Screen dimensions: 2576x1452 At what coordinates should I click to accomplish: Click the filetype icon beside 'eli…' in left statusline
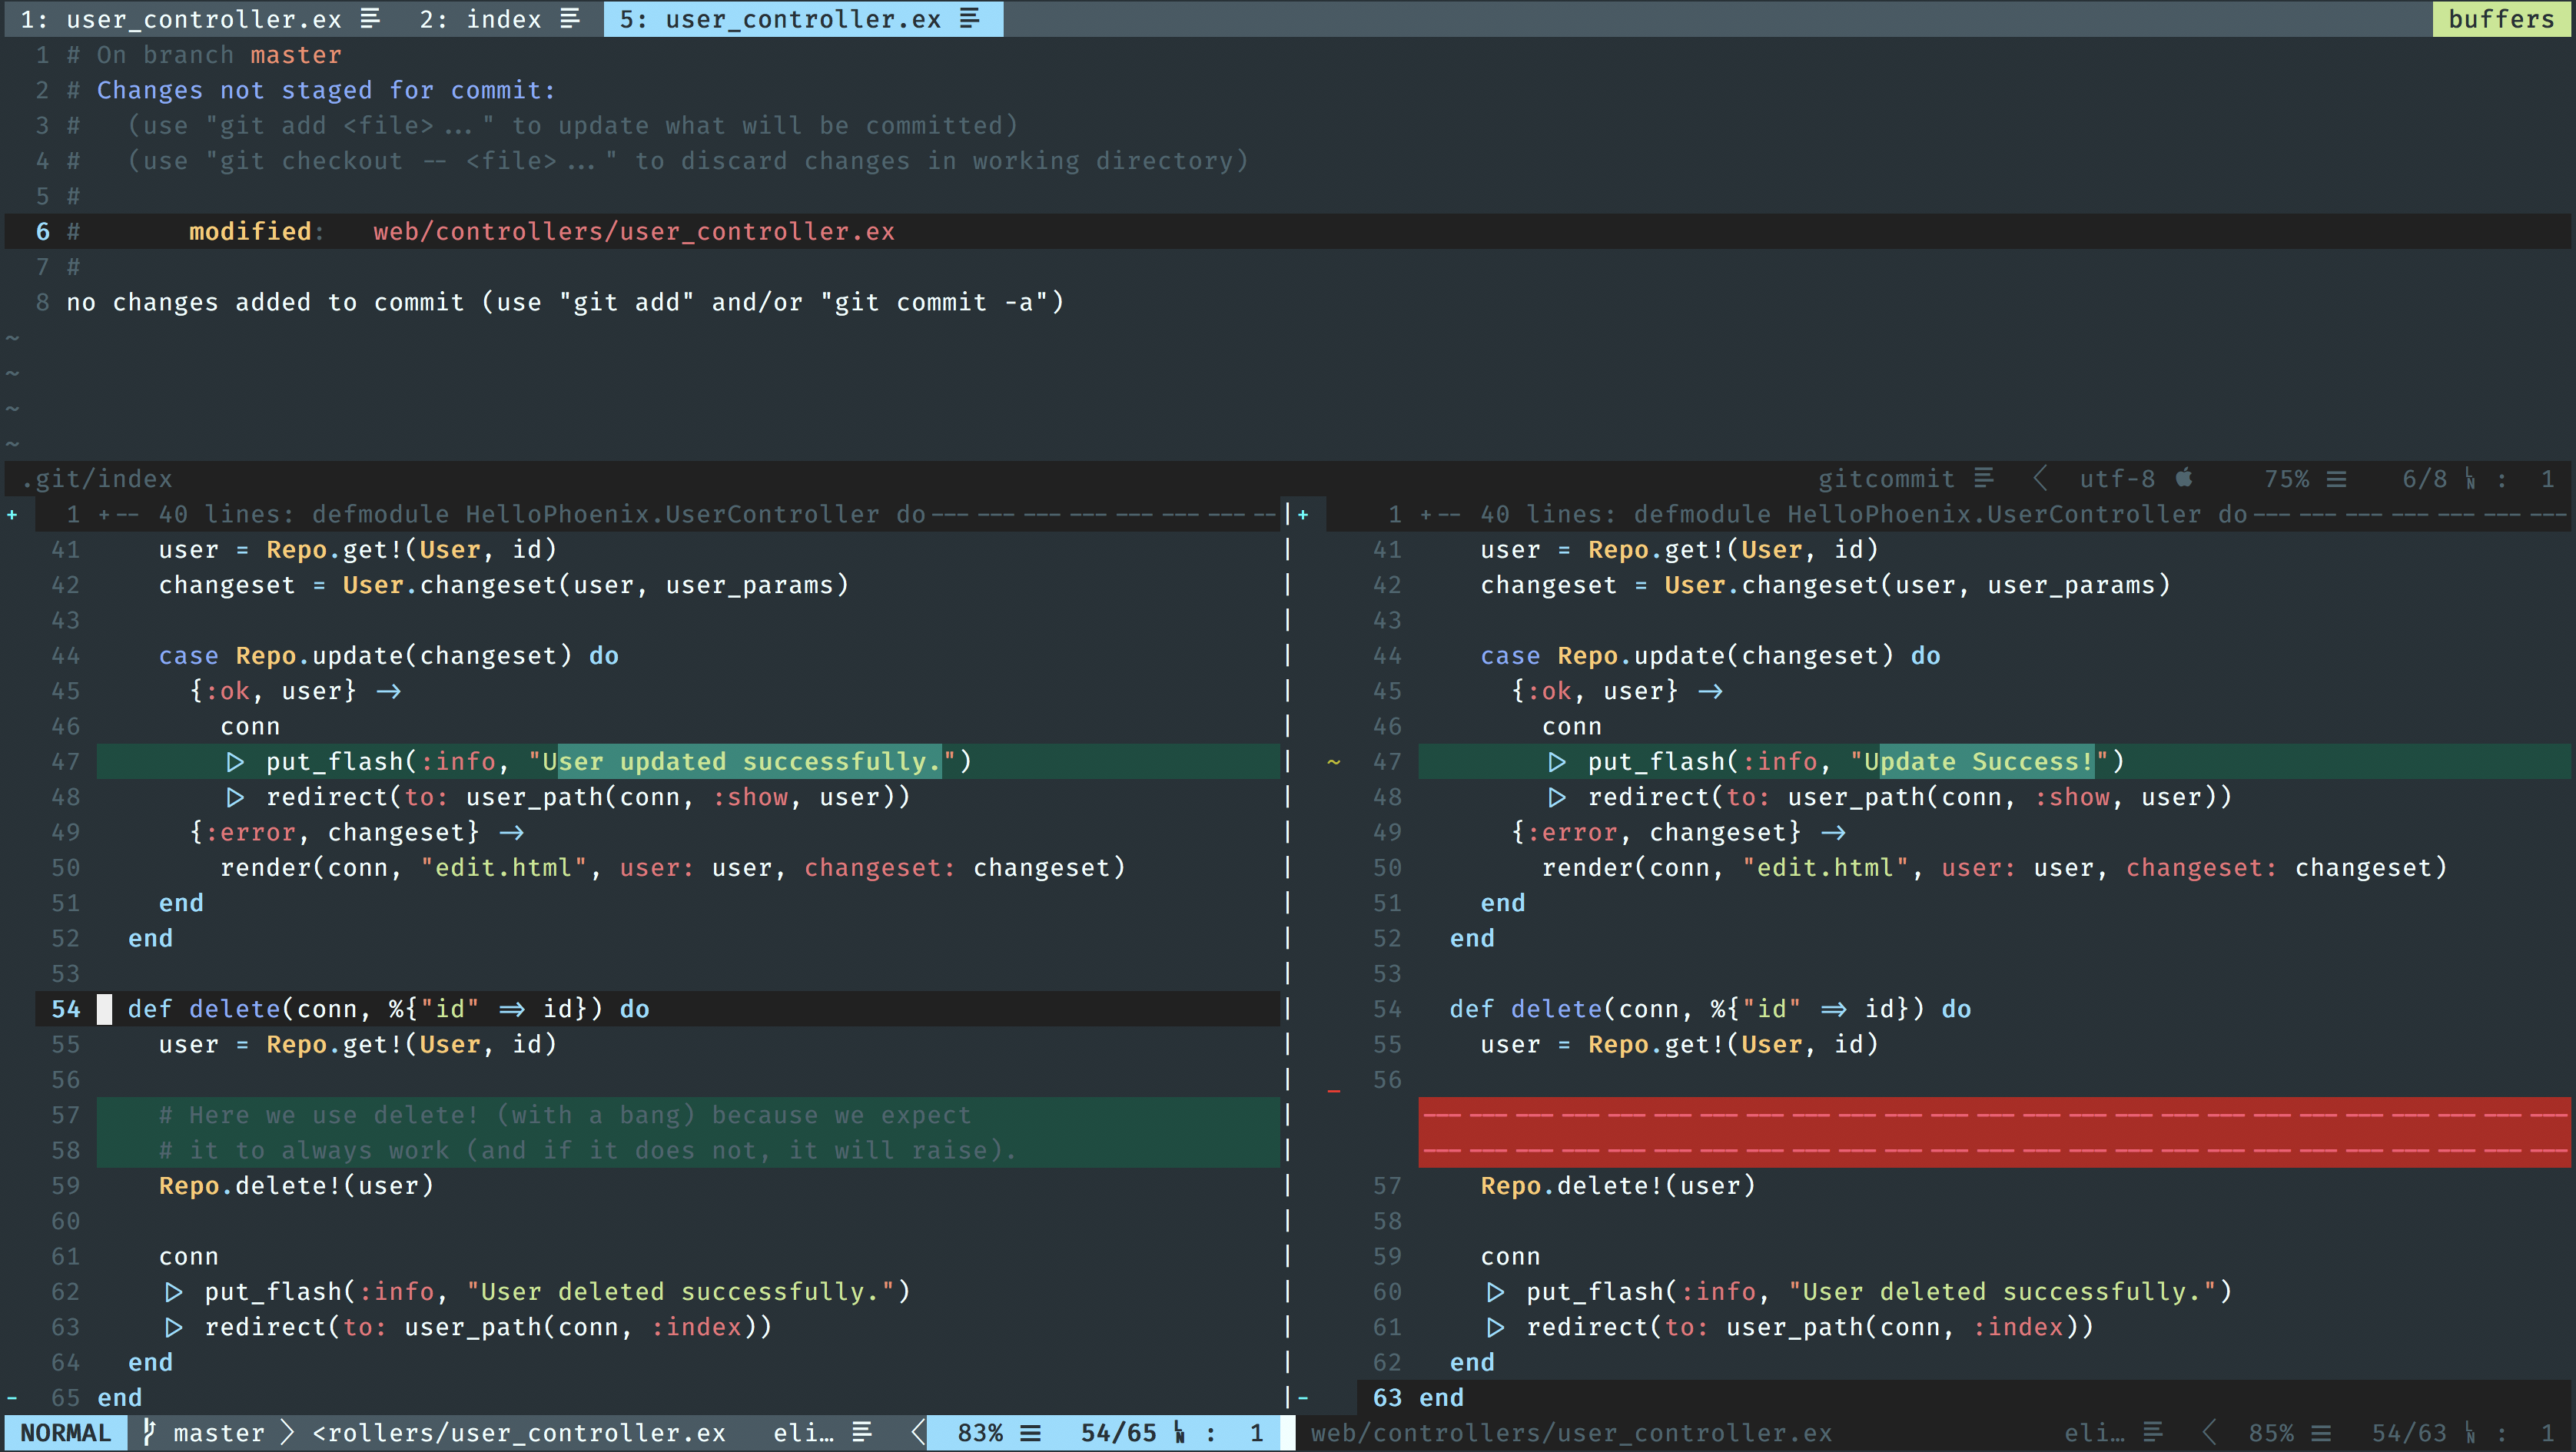pyautogui.click(x=862, y=1433)
